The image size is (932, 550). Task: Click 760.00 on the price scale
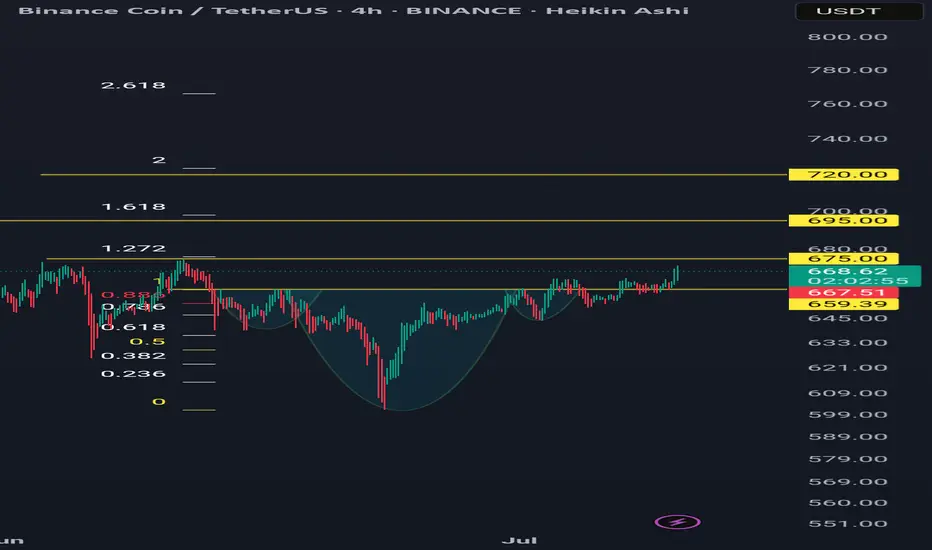pyautogui.click(x=848, y=104)
